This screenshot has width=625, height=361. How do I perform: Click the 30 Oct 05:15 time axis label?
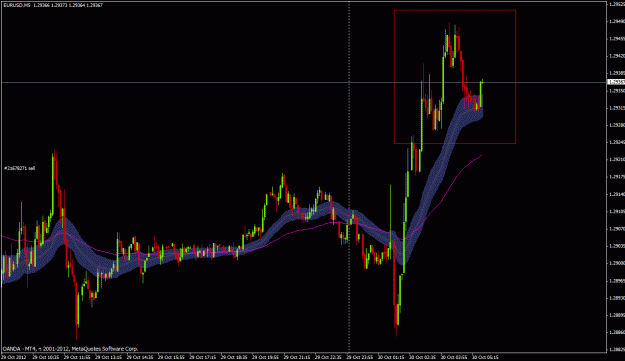pos(485,357)
